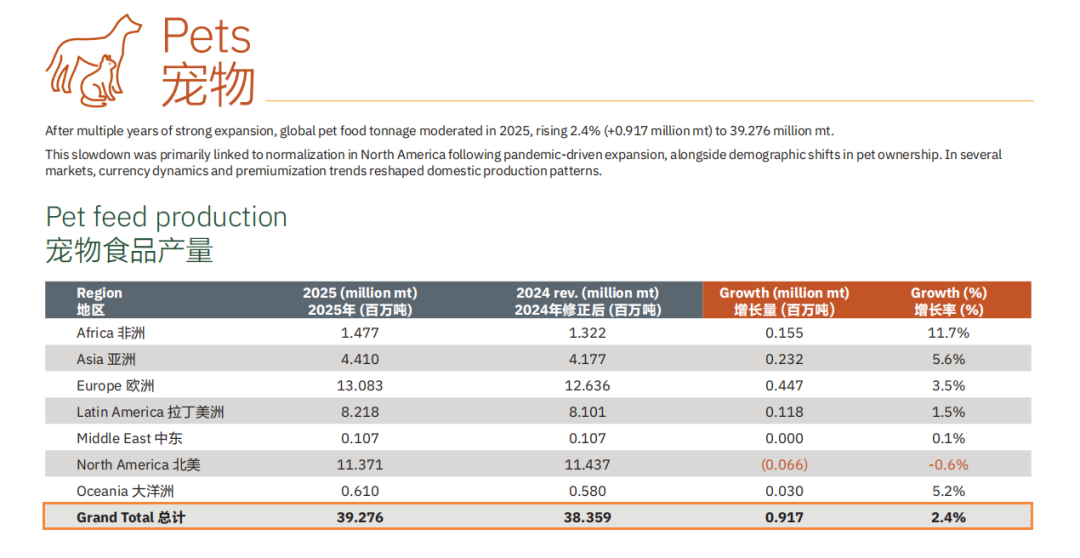Viewport: 1080px width, 558px height.
Task: Select the Africa growth rate "11.7%"
Action: click(948, 333)
